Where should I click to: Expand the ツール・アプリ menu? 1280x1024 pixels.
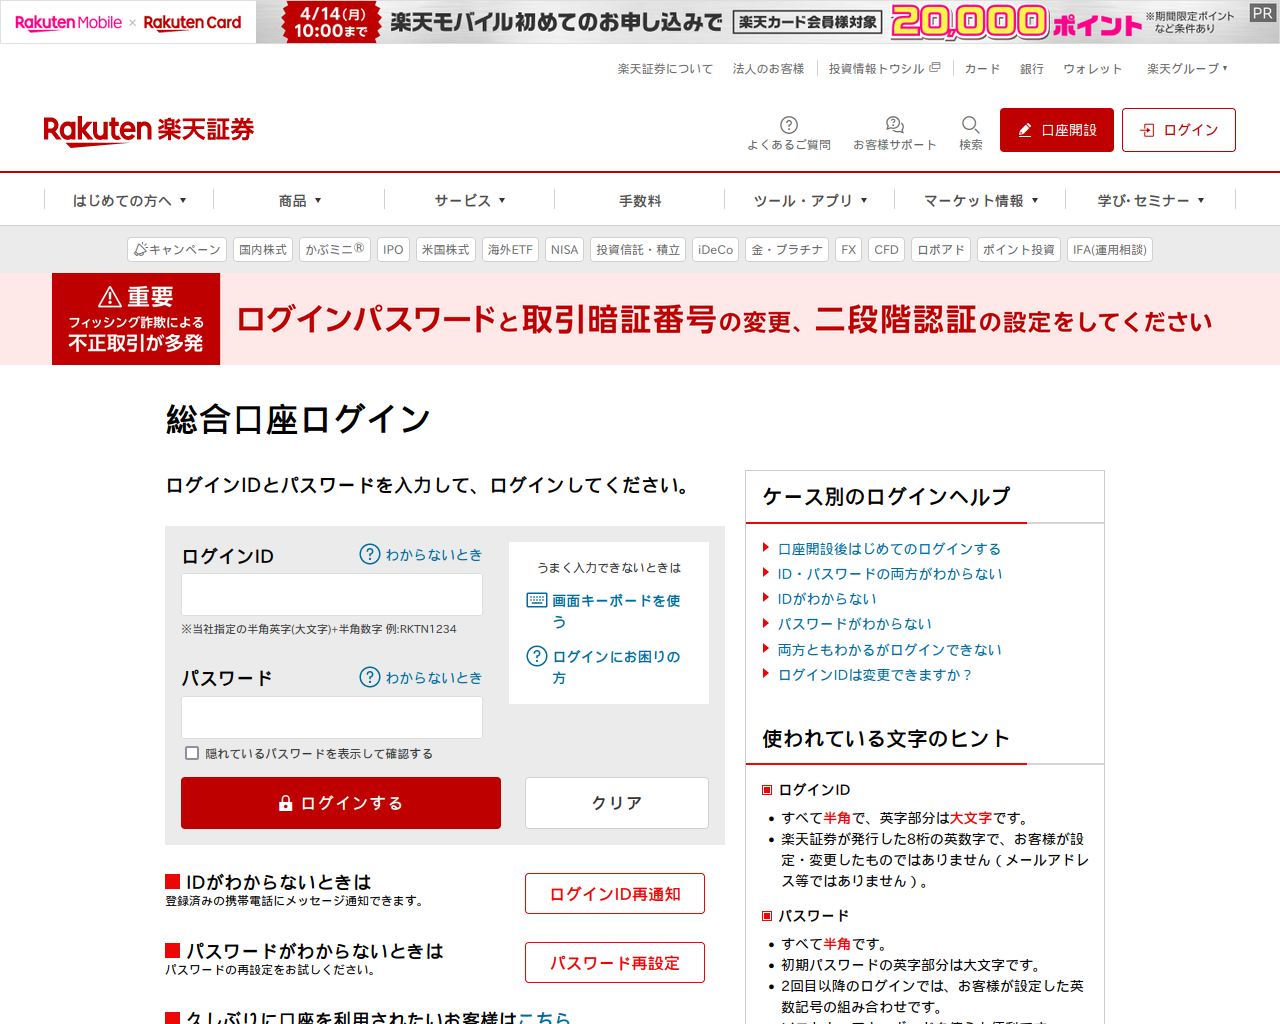click(810, 200)
